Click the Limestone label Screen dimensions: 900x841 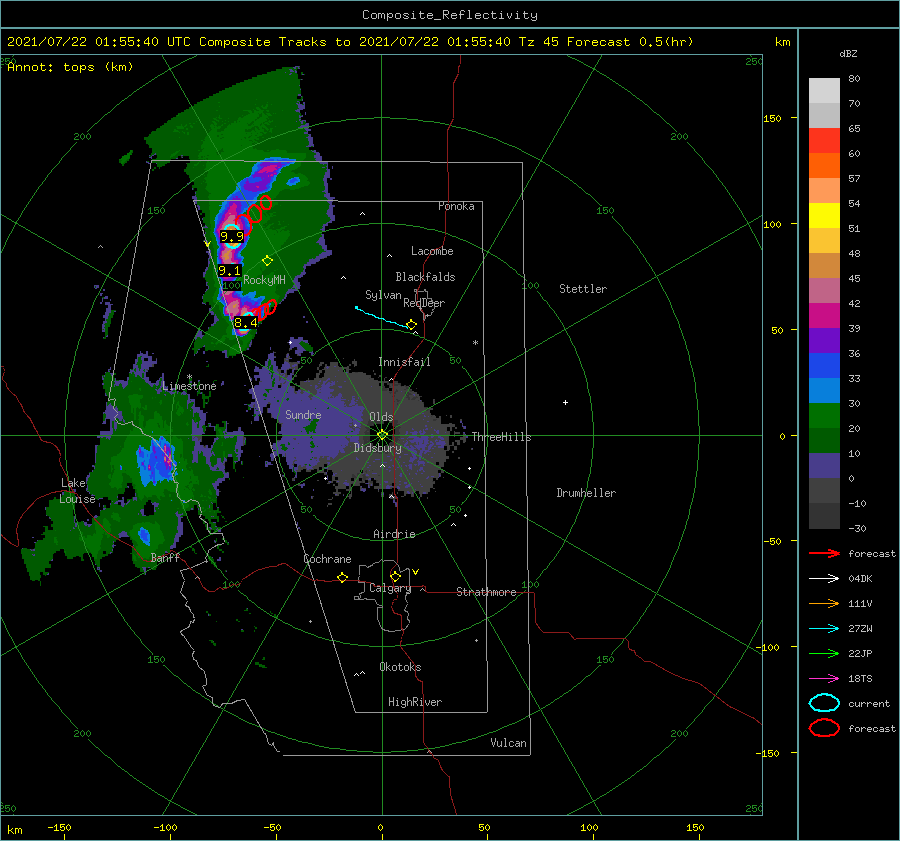coord(189,386)
